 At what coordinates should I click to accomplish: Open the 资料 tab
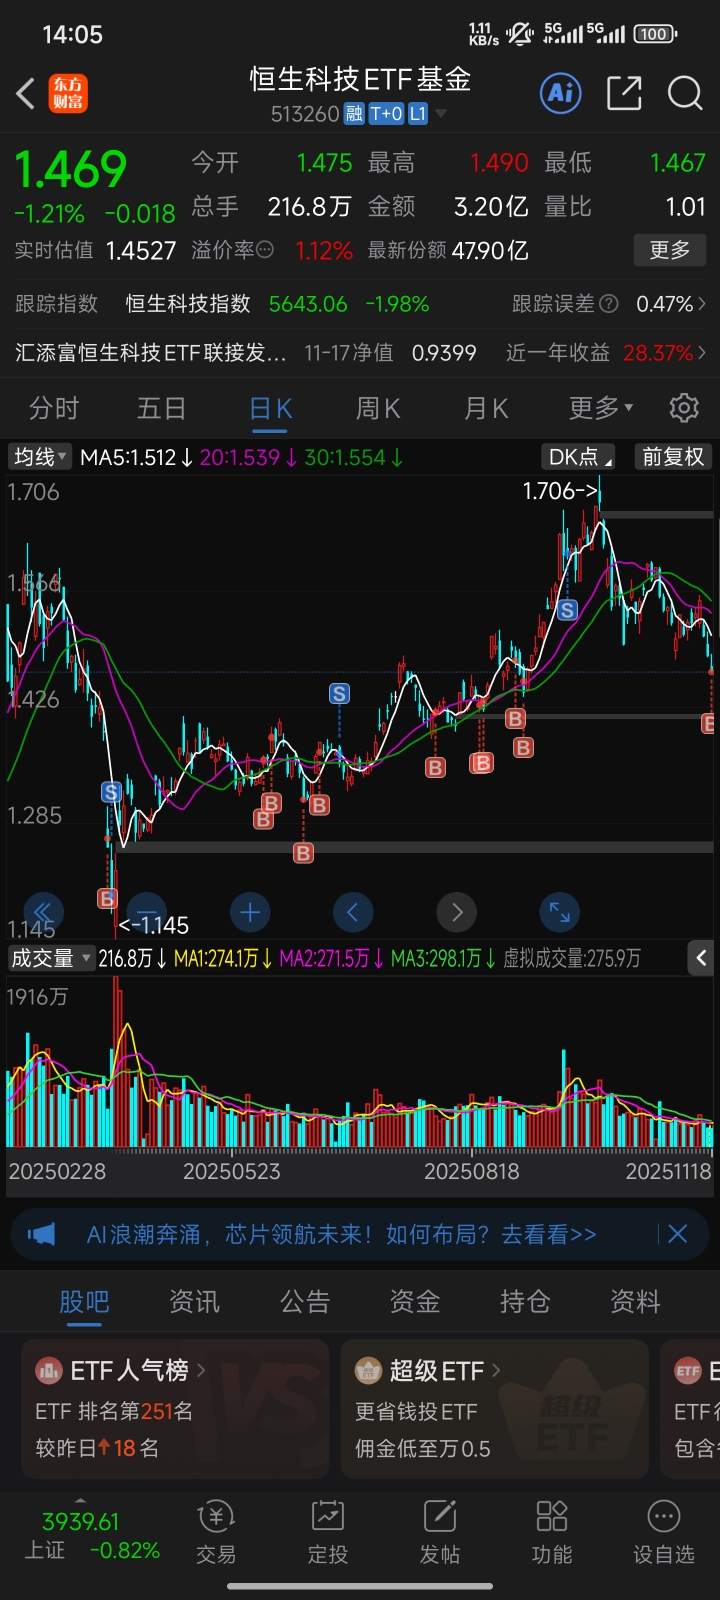pos(636,1301)
